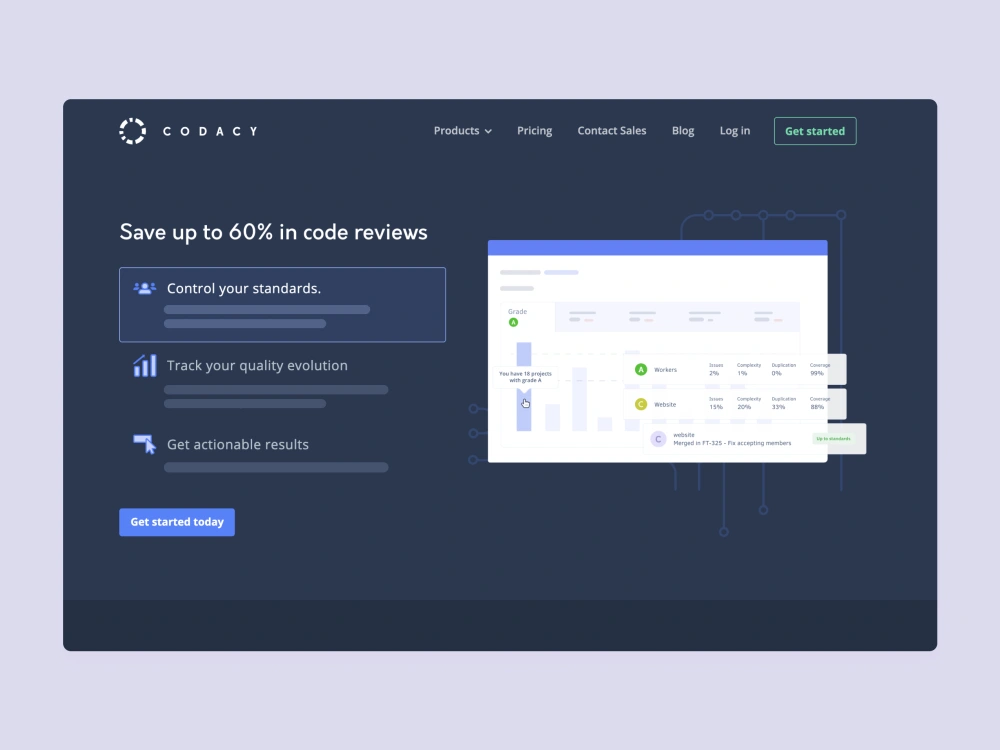This screenshot has height=750, width=1000.
Task: Click the bar chart icon beside Track your quality
Action: pos(145,365)
